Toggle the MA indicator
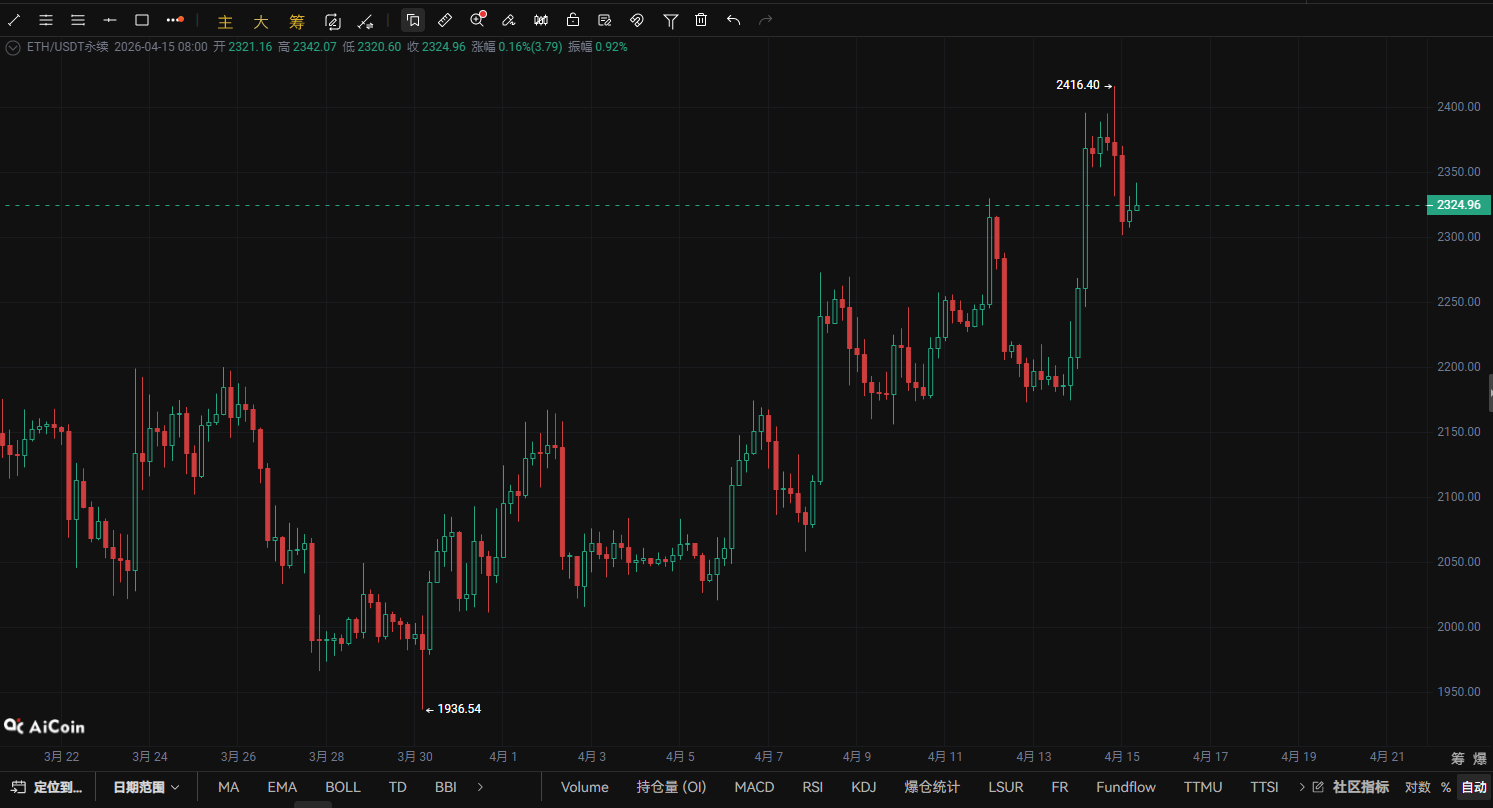The height and width of the screenshot is (808, 1493). pos(229,787)
